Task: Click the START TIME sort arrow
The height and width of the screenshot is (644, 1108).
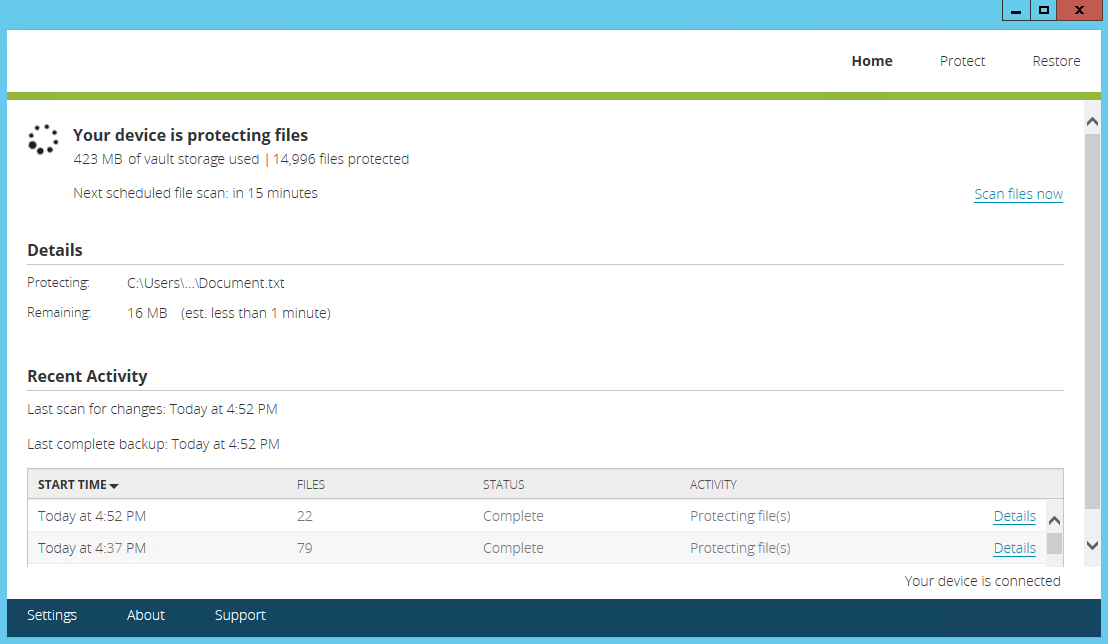Action: pyautogui.click(x=114, y=486)
